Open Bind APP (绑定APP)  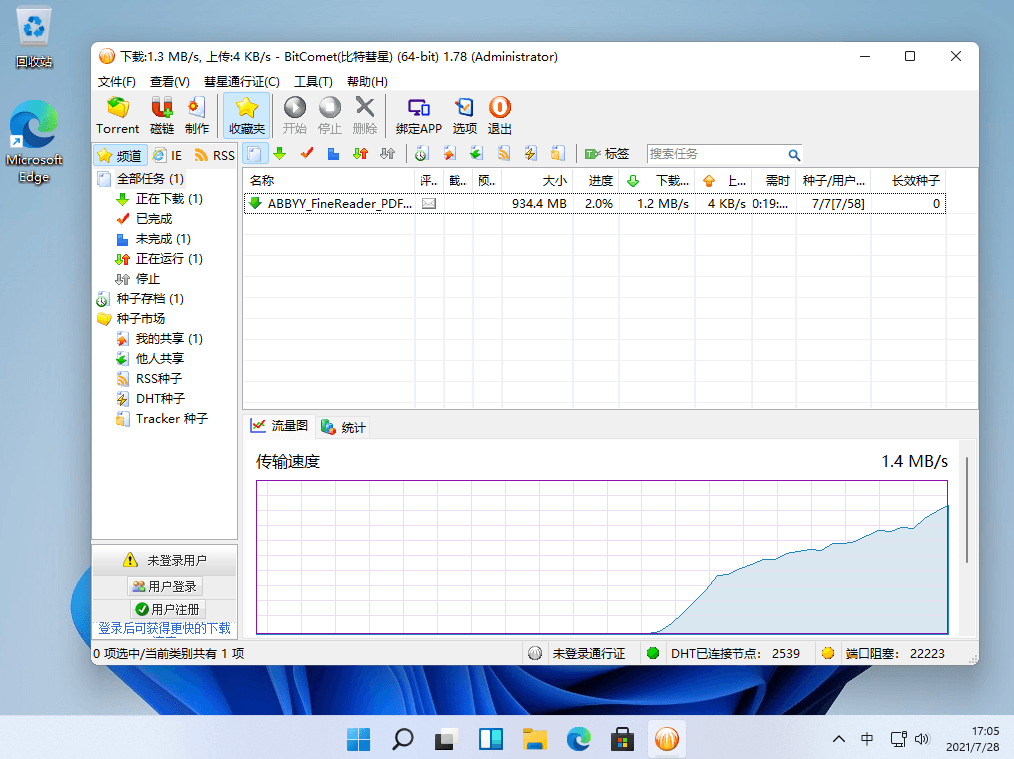click(x=418, y=115)
